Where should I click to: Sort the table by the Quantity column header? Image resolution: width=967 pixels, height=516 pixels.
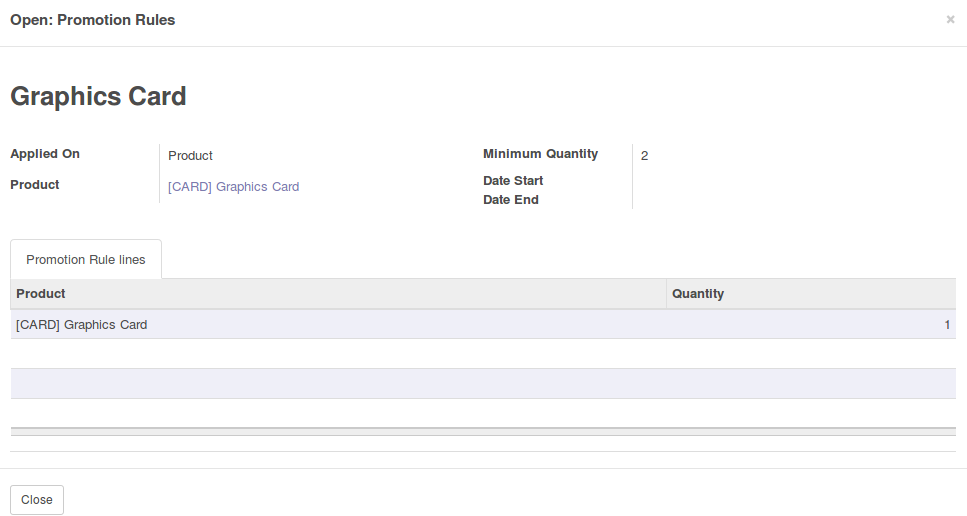(x=698, y=293)
